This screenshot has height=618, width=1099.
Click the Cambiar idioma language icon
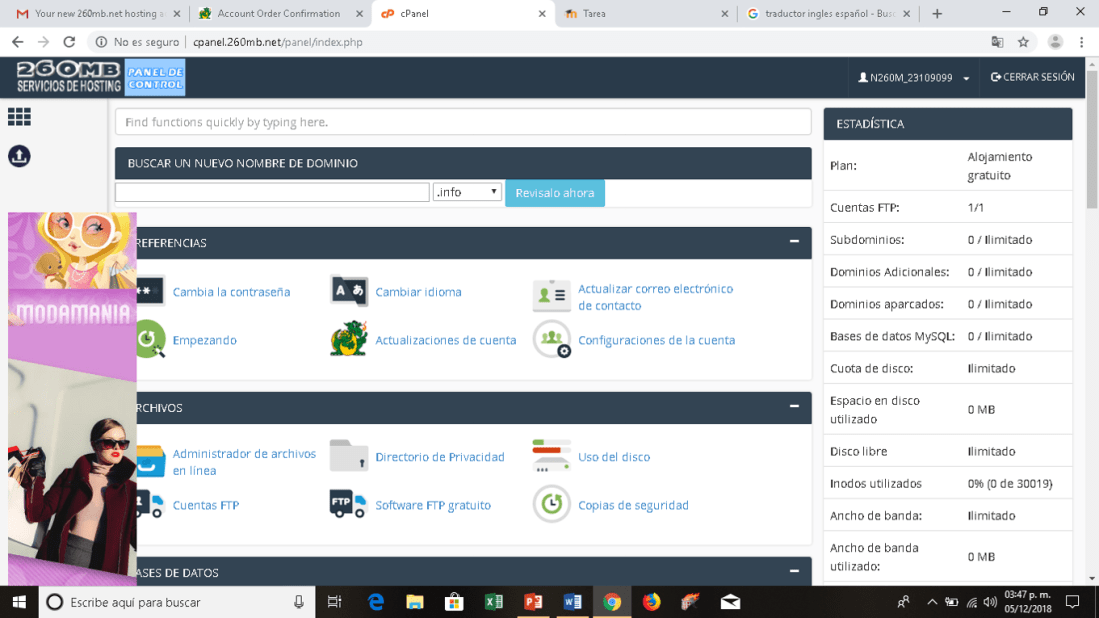[x=349, y=291]
